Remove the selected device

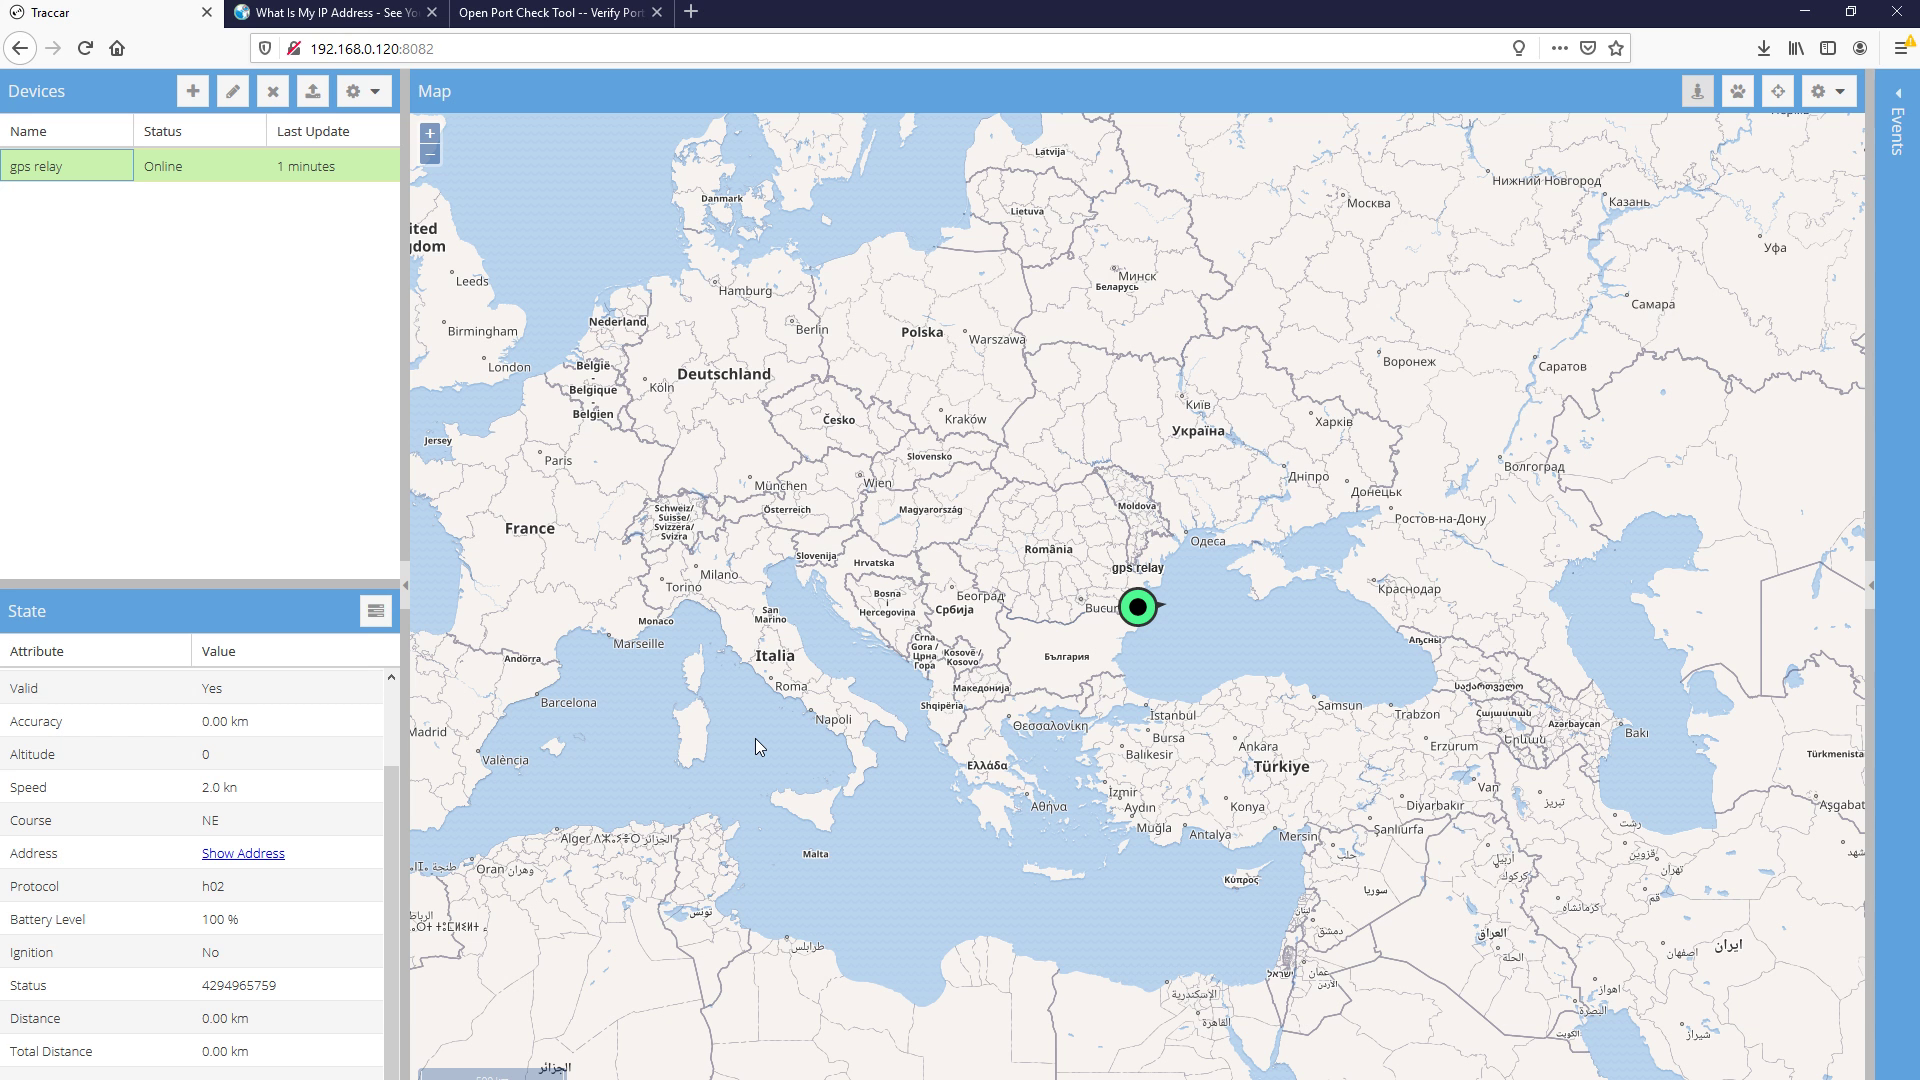273,91
